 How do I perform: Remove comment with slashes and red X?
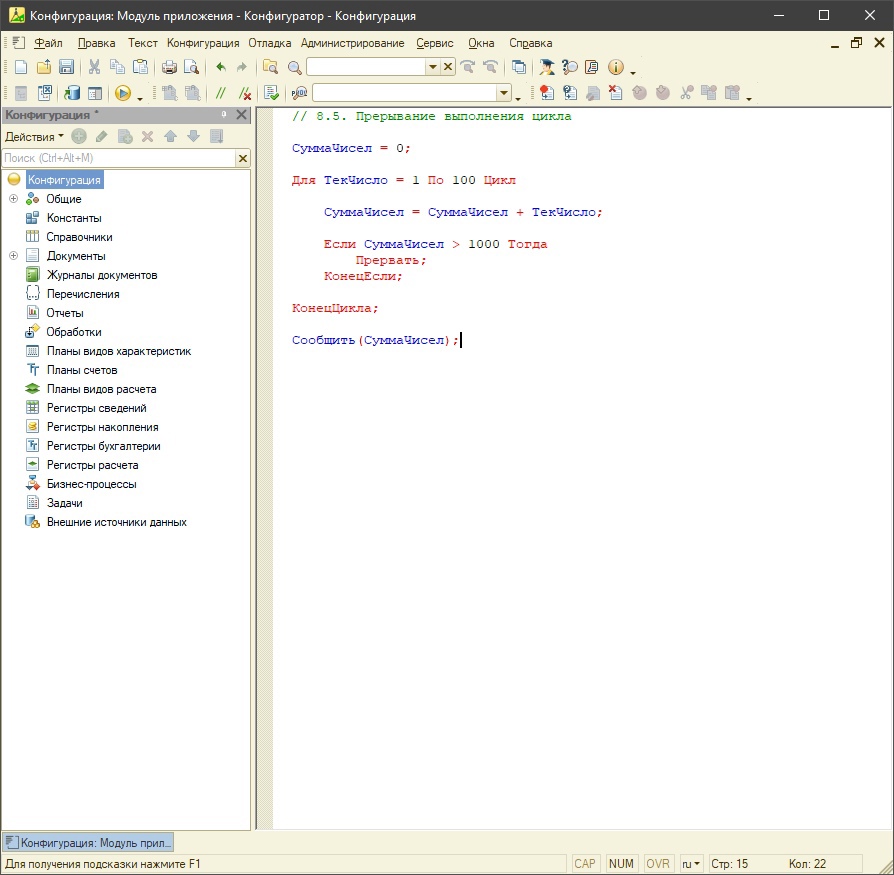click(x=245, y=93)
